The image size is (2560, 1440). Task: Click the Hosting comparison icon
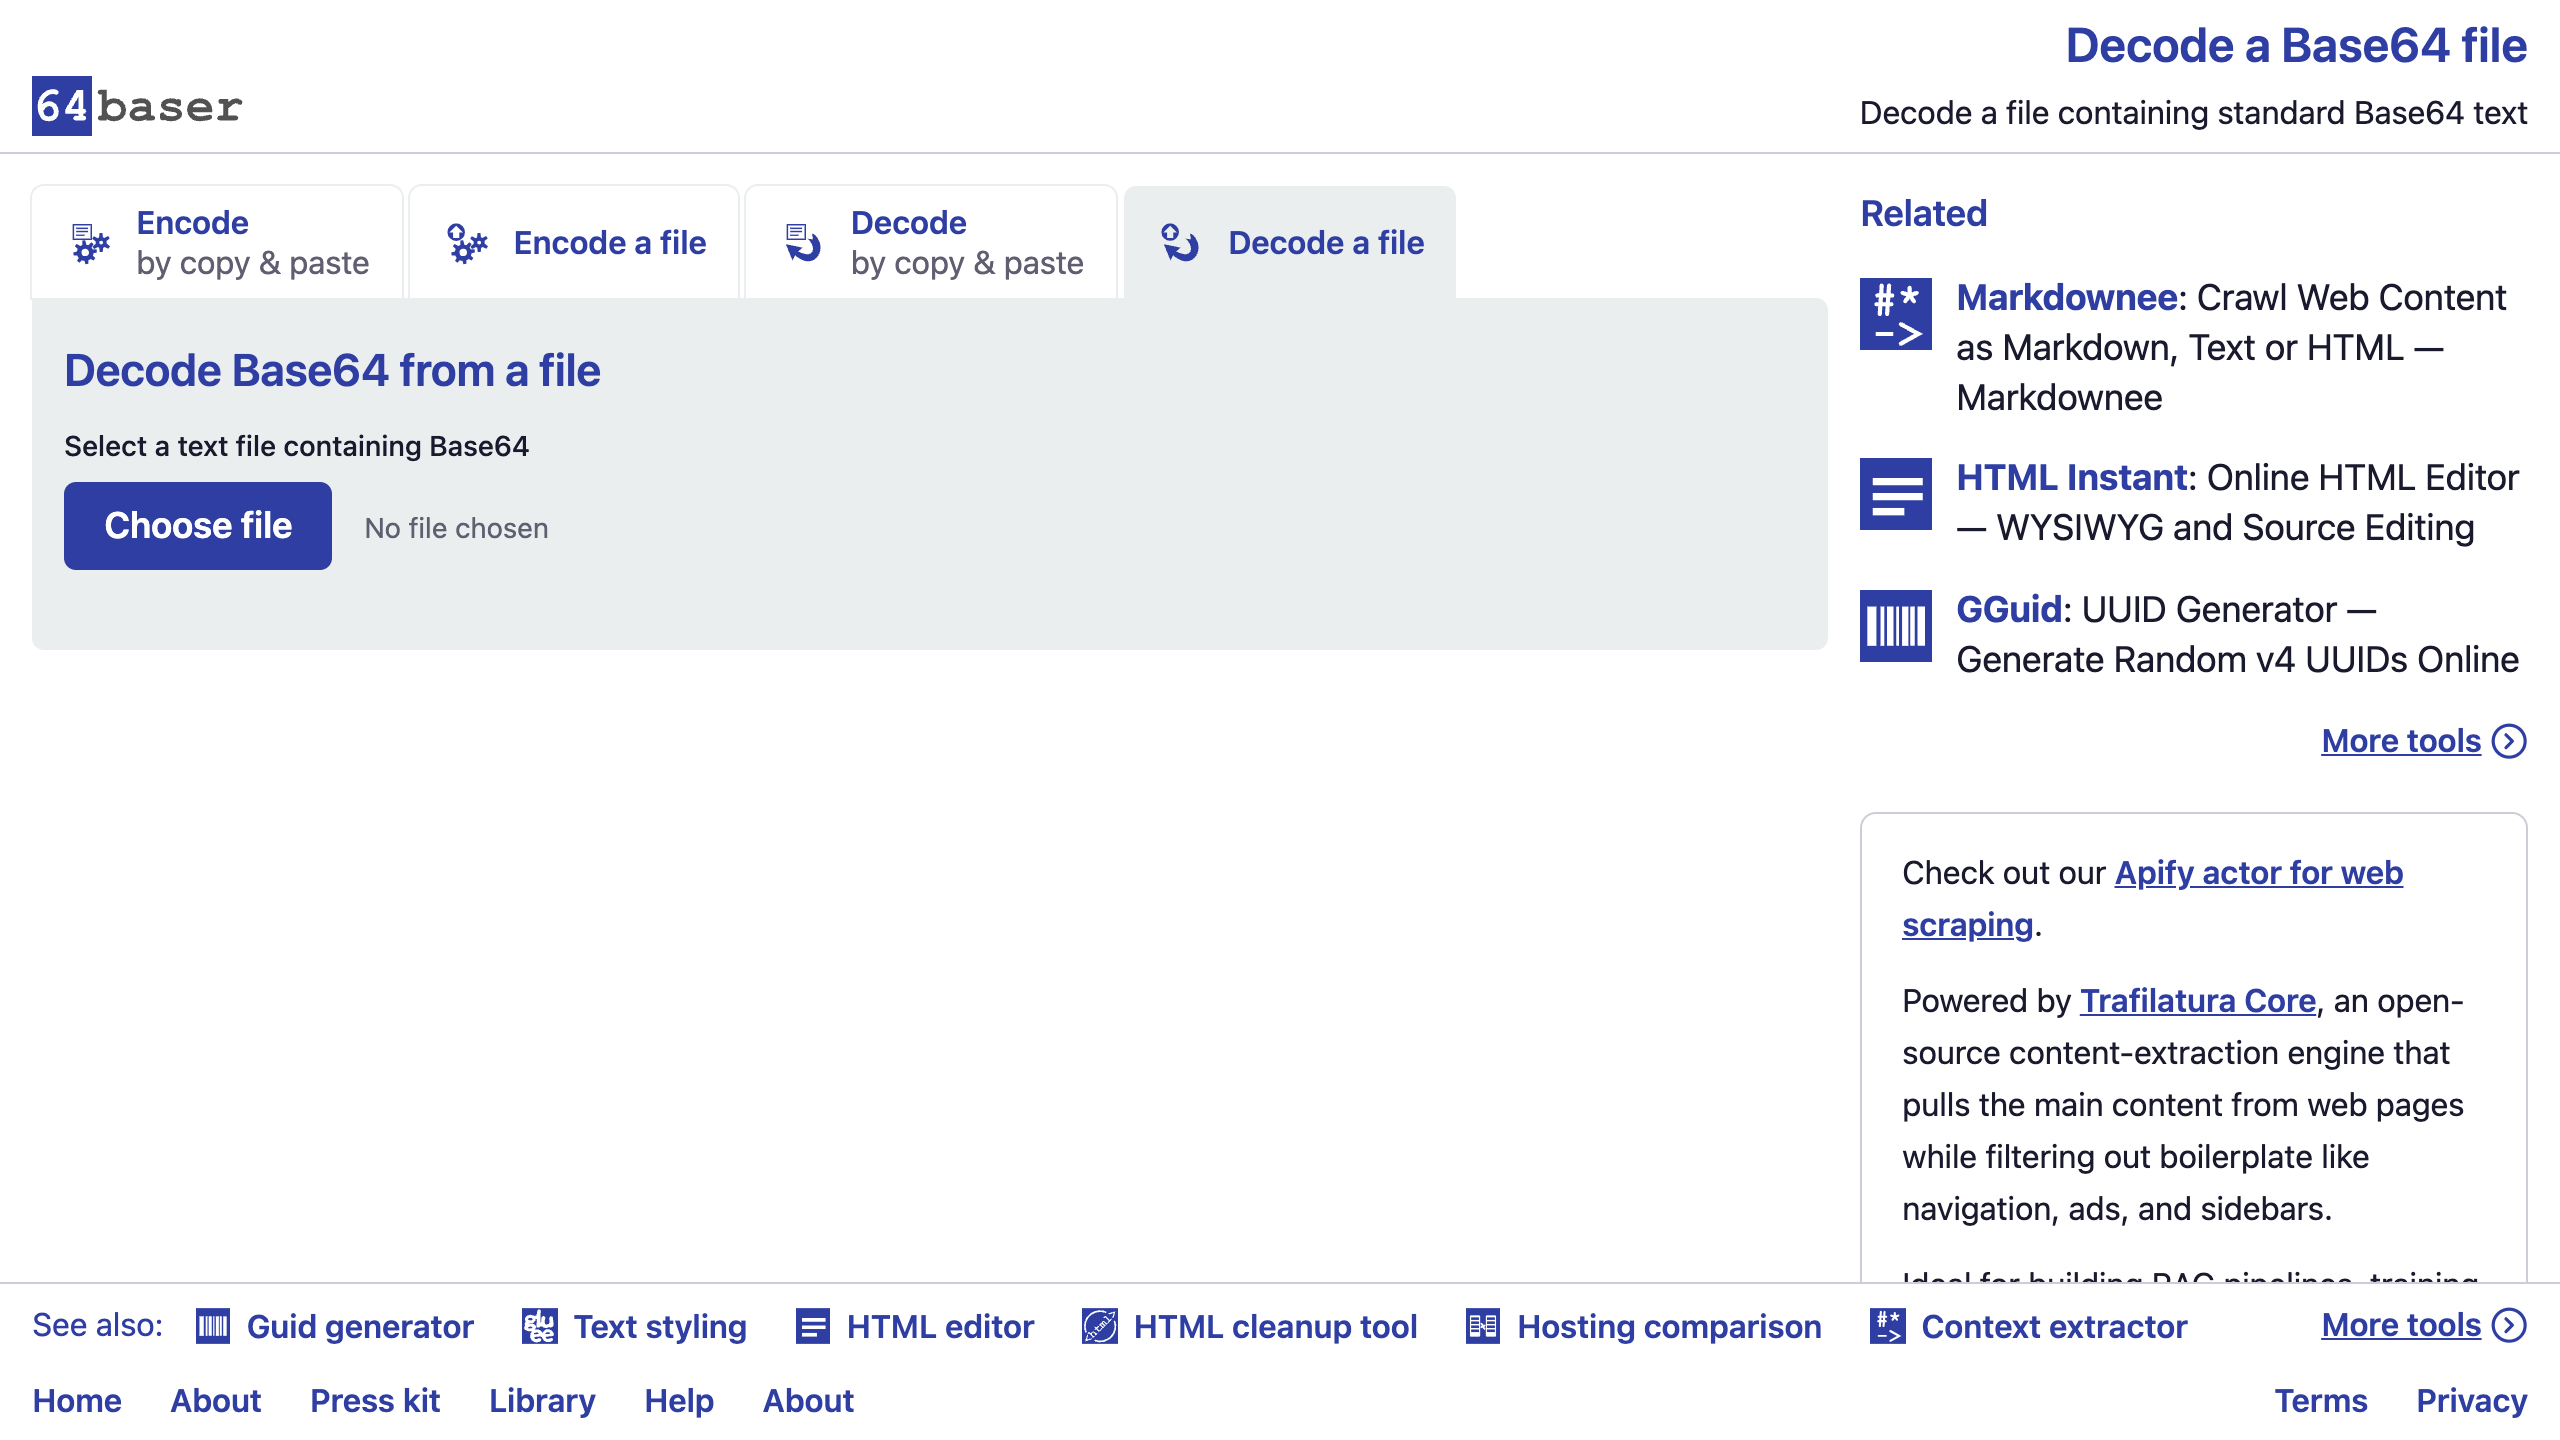click(x=1483, y=1327)
